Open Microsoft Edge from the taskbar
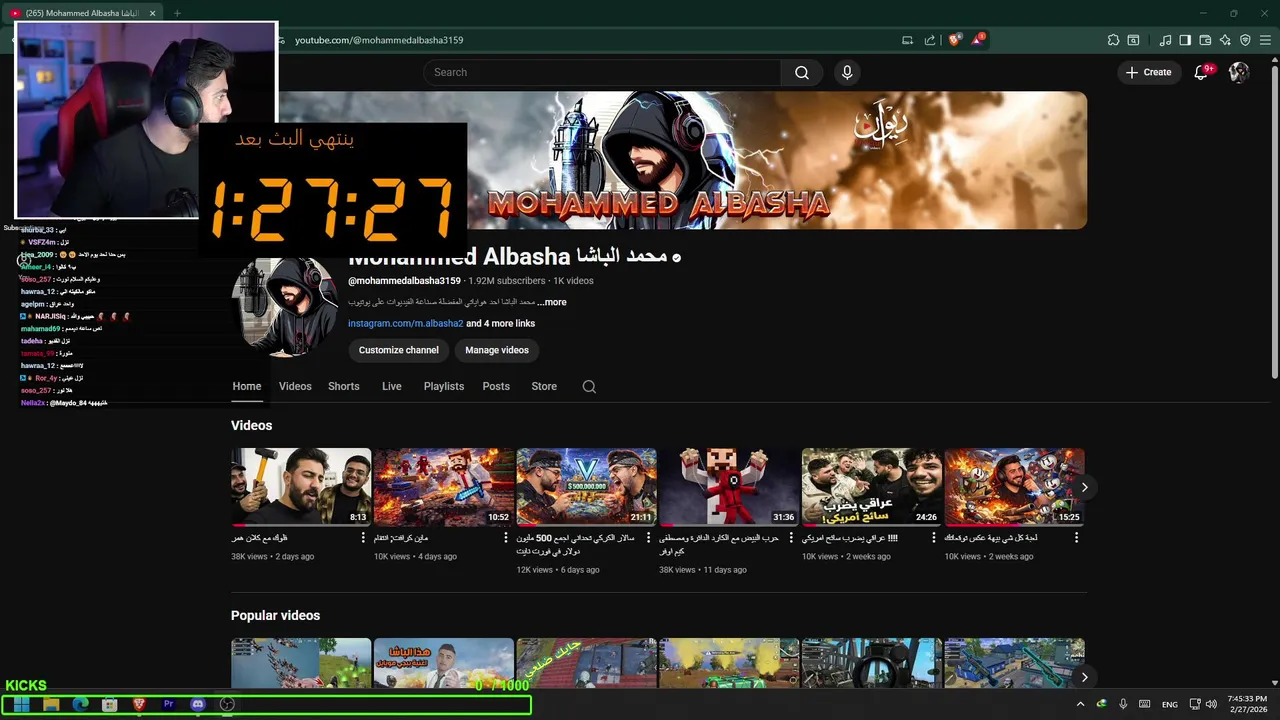This screenshot has height=720, width=1280. [x=80, y=704]
